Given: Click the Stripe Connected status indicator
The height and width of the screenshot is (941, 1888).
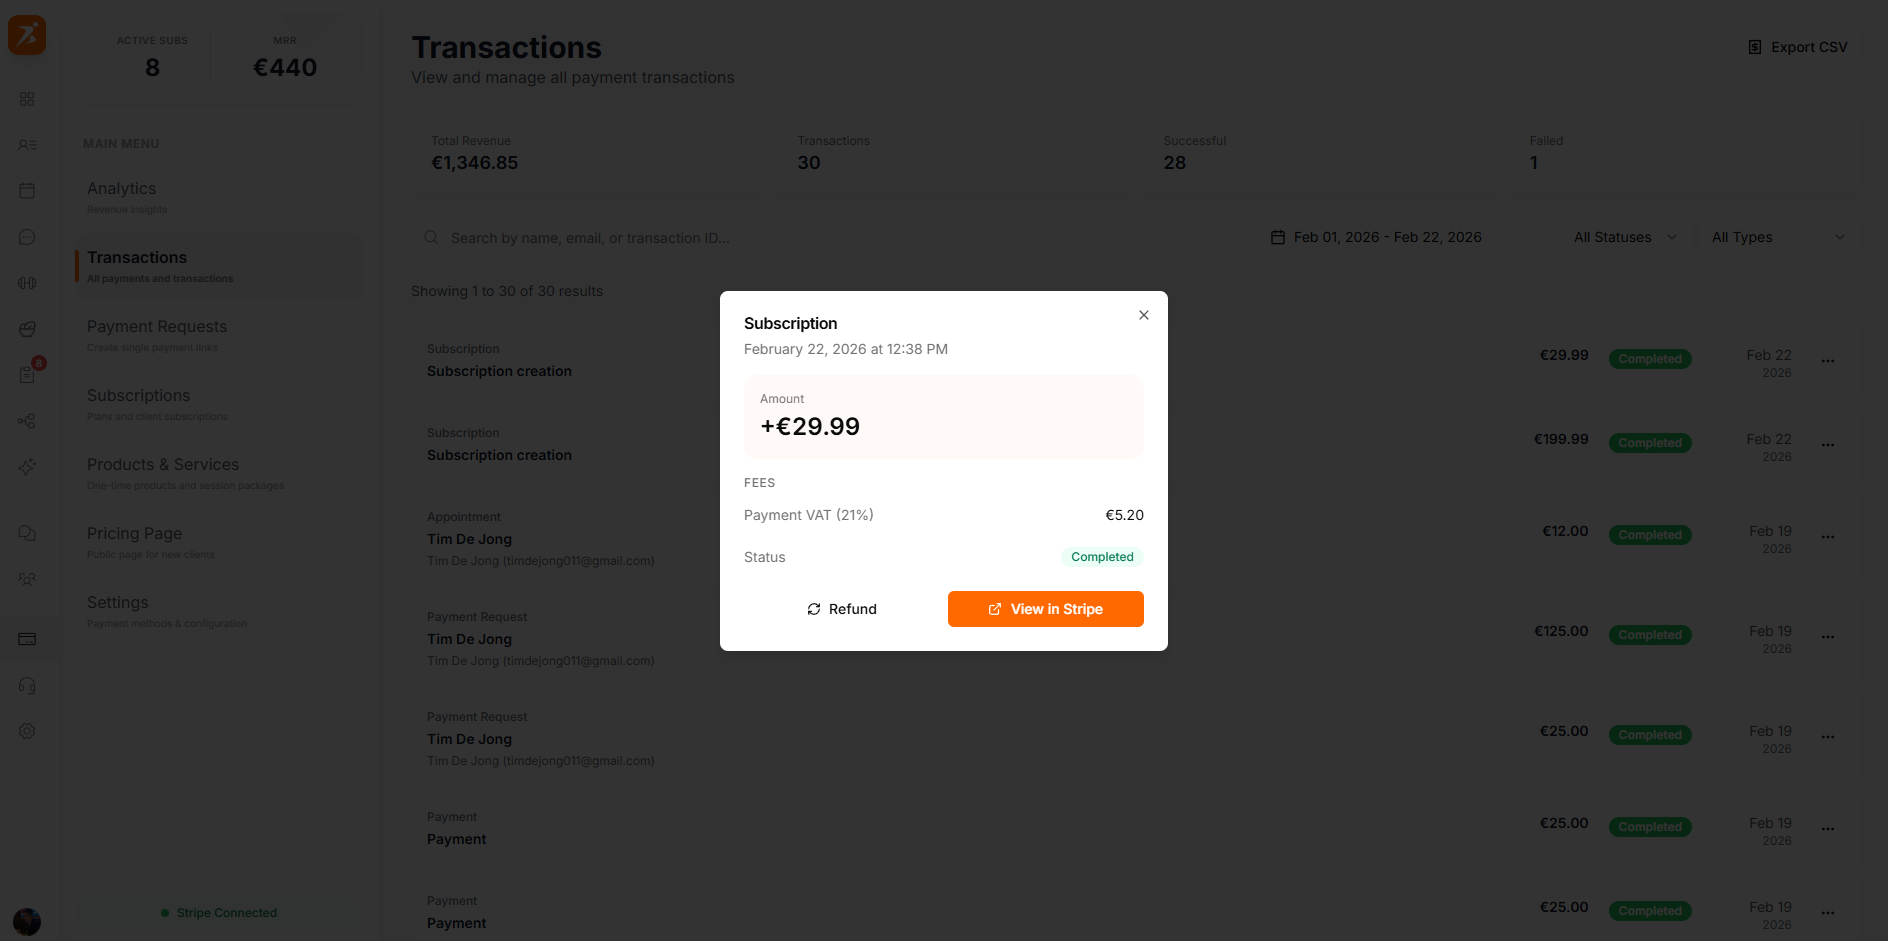Looking at the screenshot, I should [219, 912].
